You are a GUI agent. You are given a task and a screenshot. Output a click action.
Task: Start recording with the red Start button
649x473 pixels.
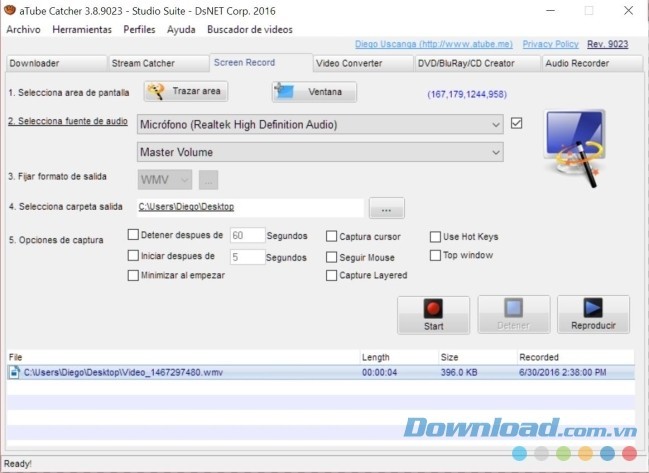[x=433, y=315]
